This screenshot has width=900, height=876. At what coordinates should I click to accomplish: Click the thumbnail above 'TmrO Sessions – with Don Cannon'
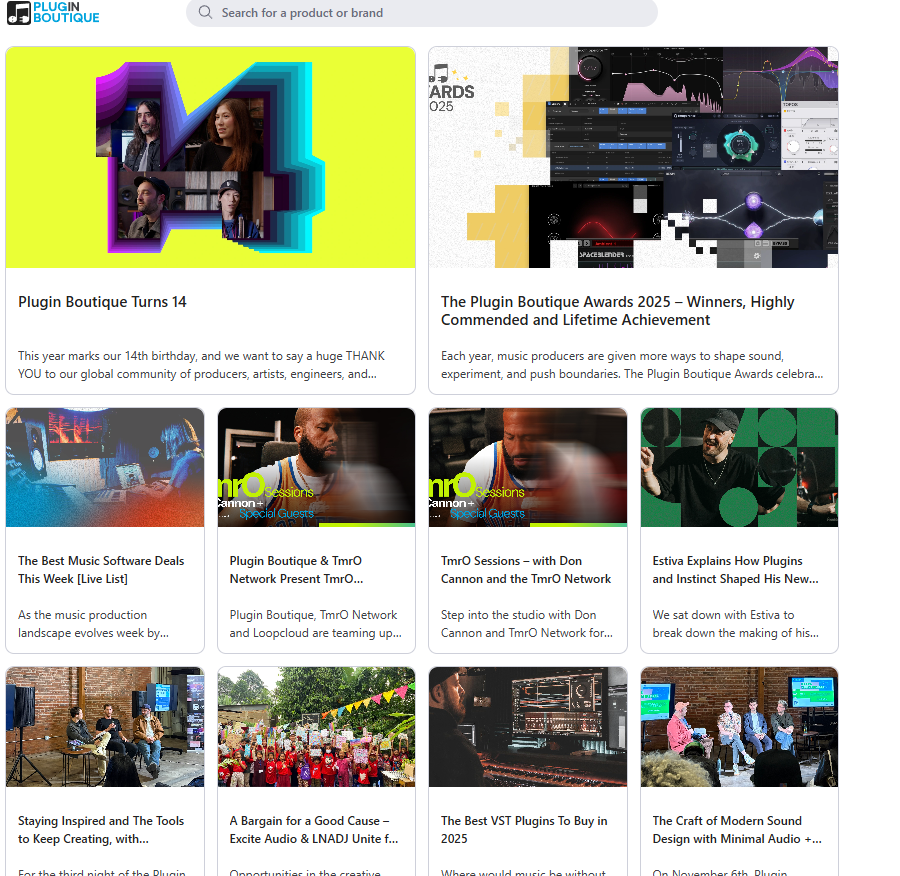pyautogui.click(x=528, y=467)
